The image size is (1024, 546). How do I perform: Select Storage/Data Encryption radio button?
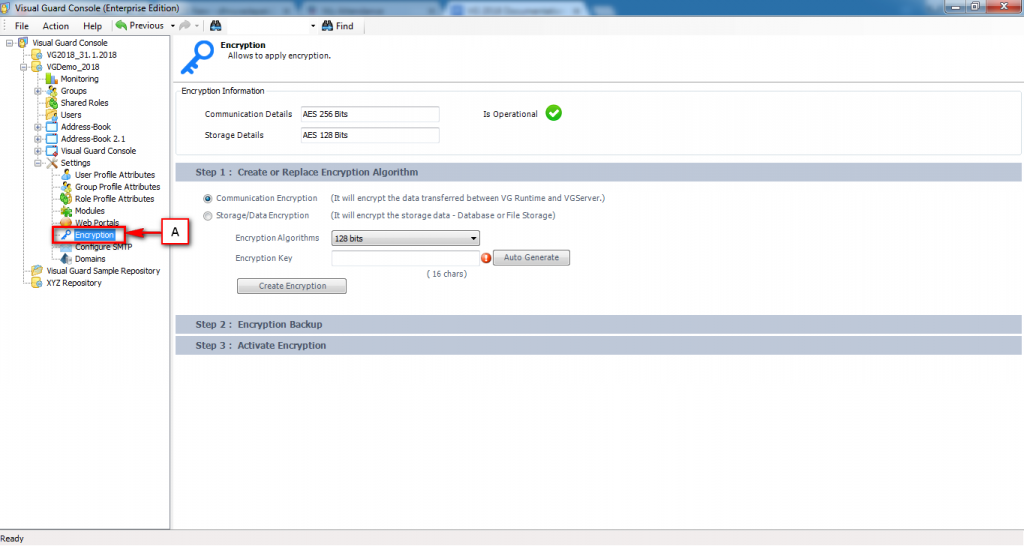tap(208, 215)
